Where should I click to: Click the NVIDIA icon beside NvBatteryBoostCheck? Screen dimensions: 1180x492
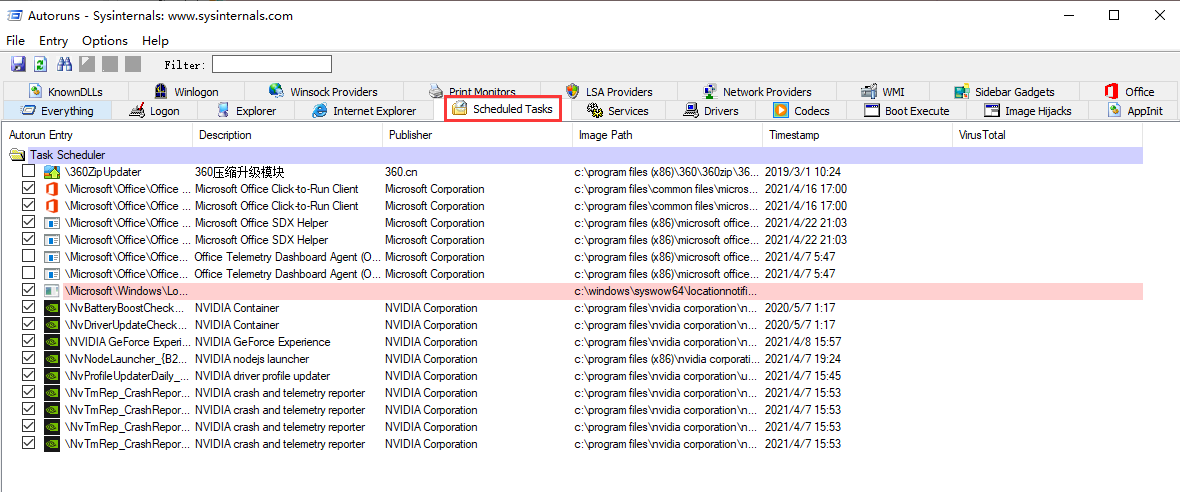click(51, 308)
